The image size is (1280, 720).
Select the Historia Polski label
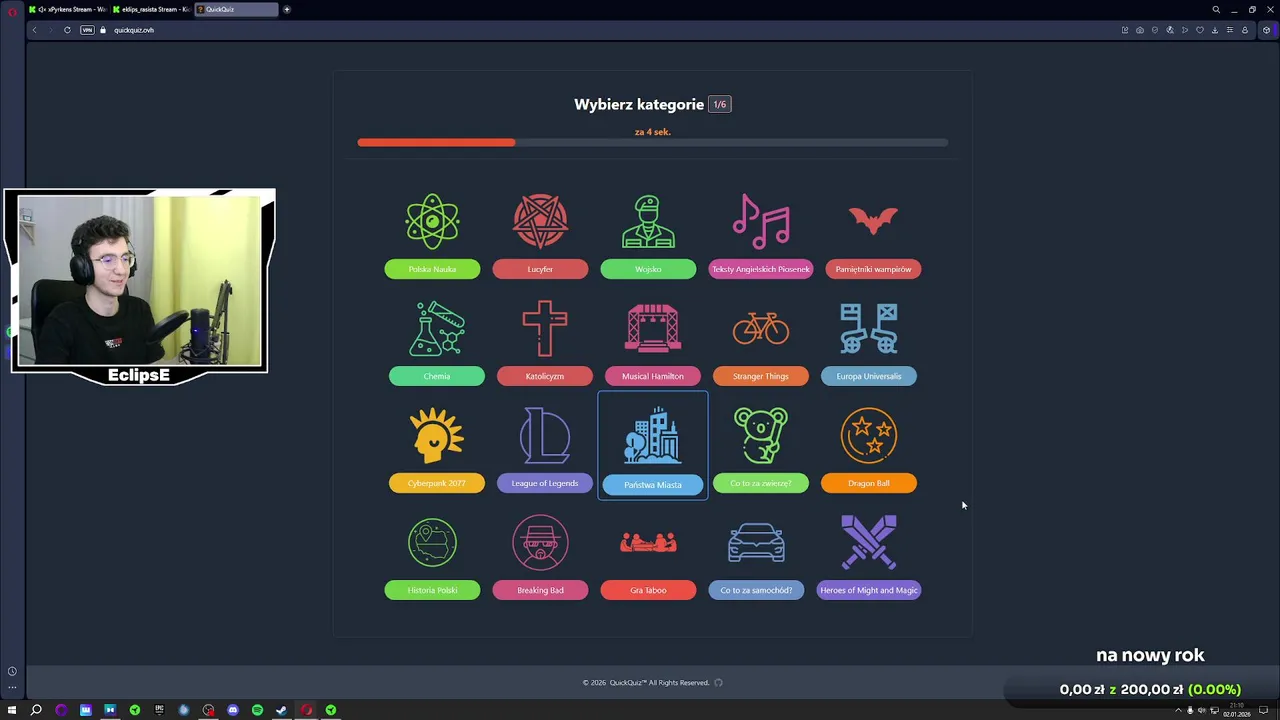432,590
